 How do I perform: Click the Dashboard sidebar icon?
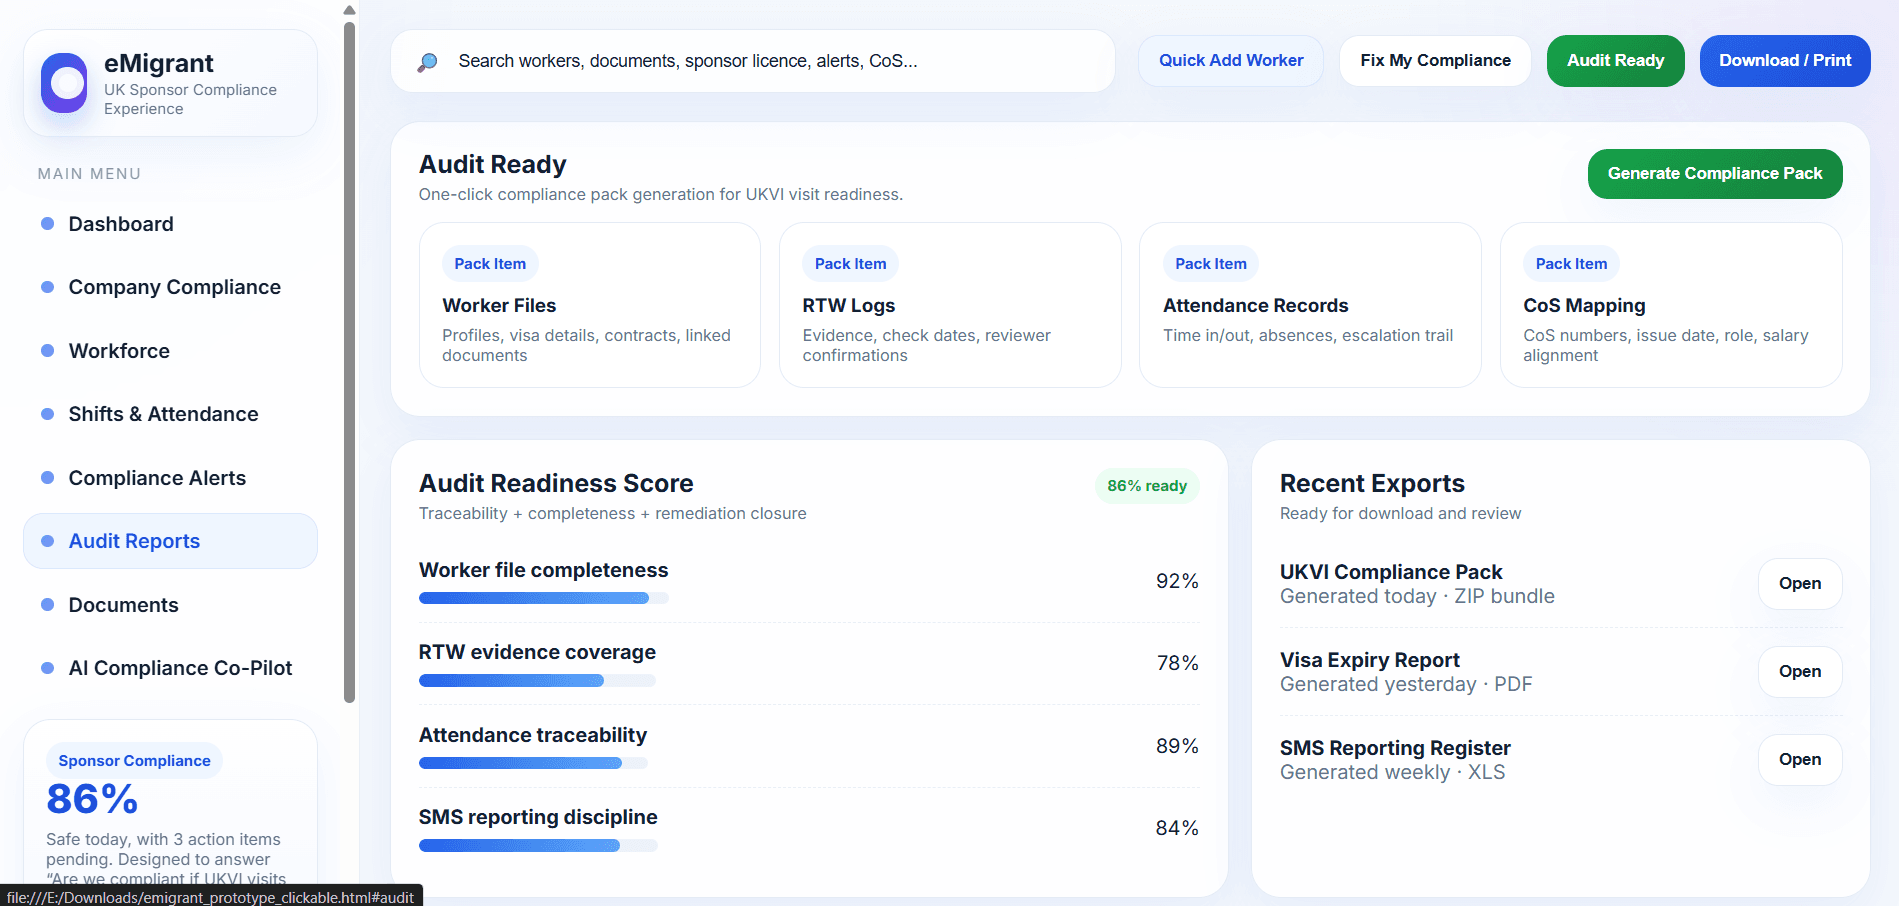click(x=48, y=223)
